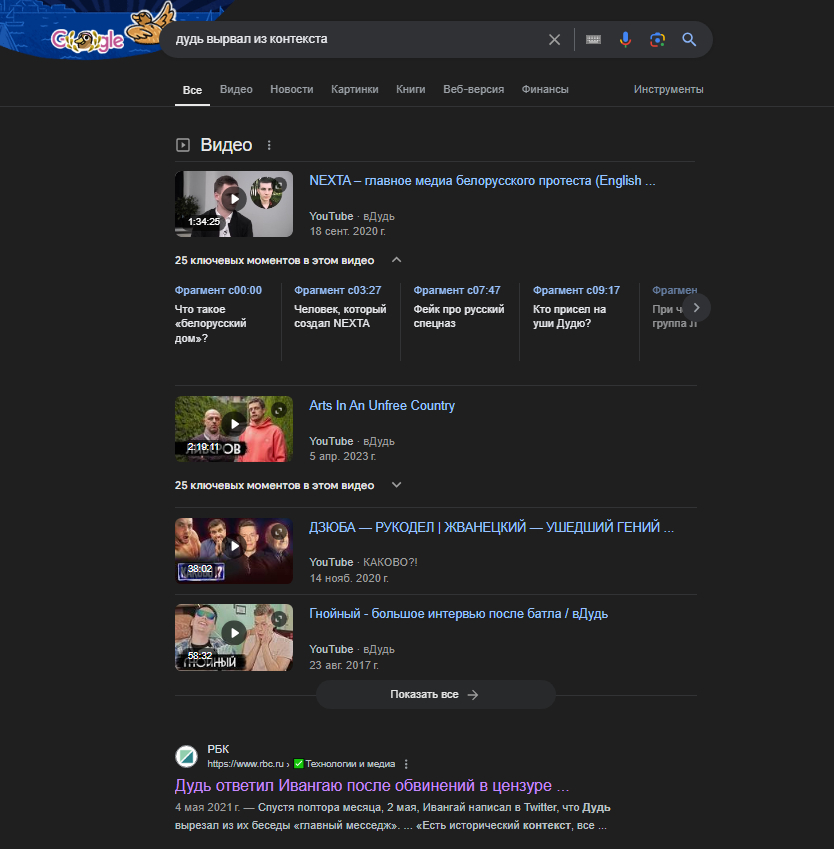834x849 pixels.
Task: Open Инструменты search tools dropdown
Action: [x=668, y=89]
